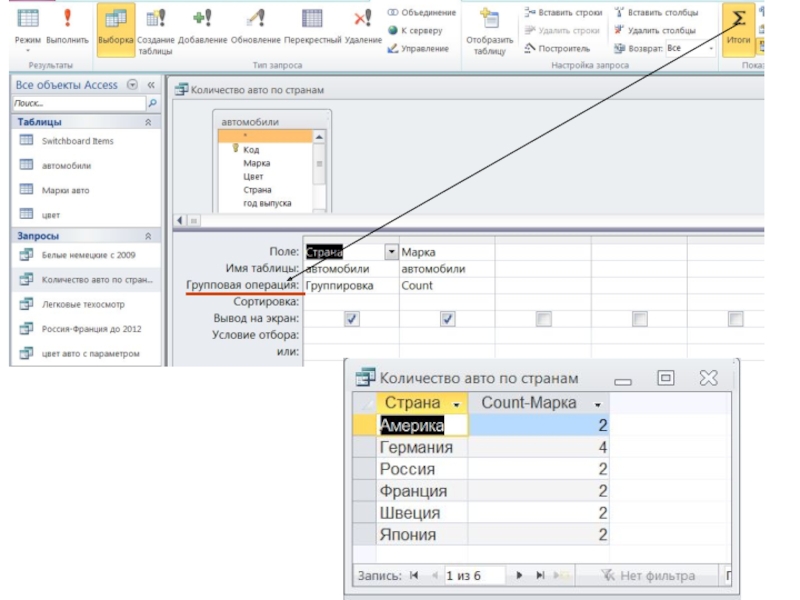800x600 pixels.
Task: Collapse the navigation pane with double chevron
Action: pos(151,85)
